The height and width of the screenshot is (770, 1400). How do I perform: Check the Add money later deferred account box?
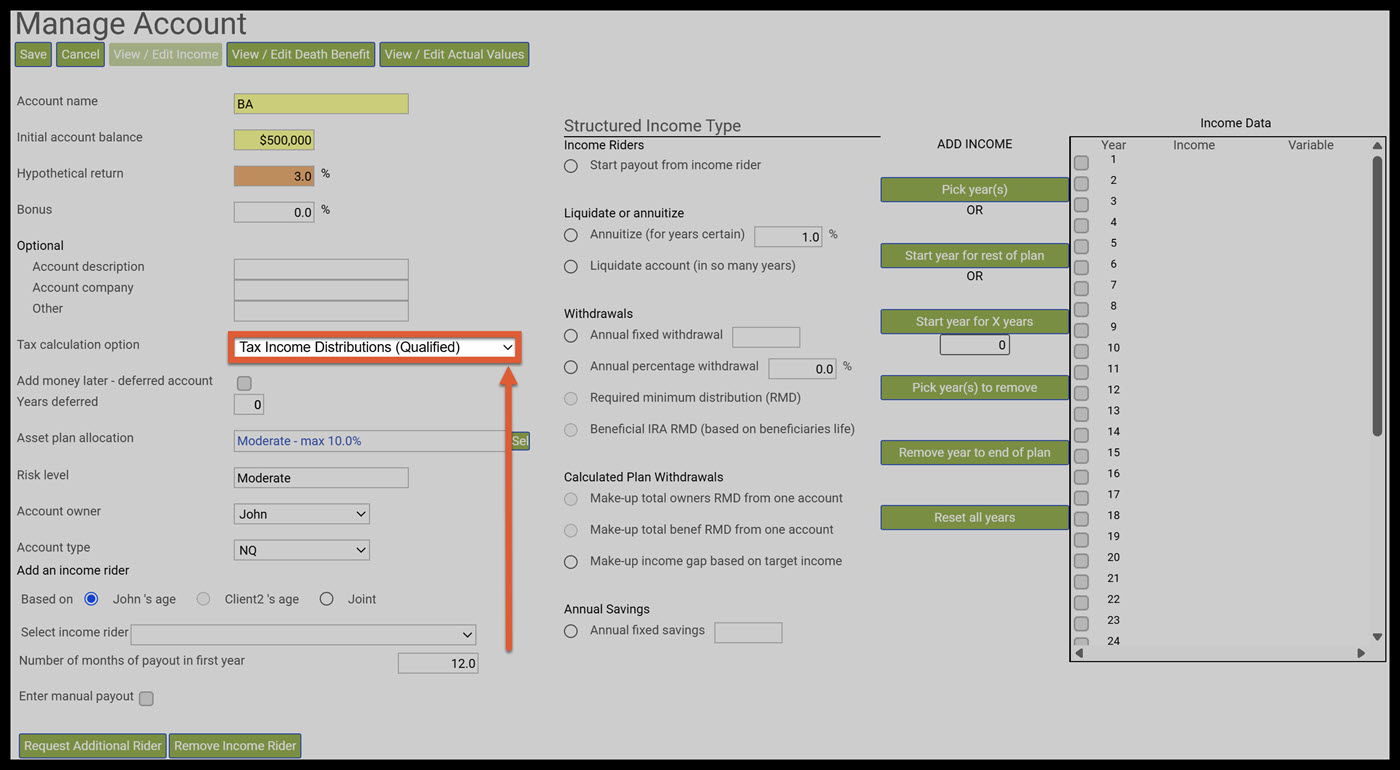pos(244,383)
